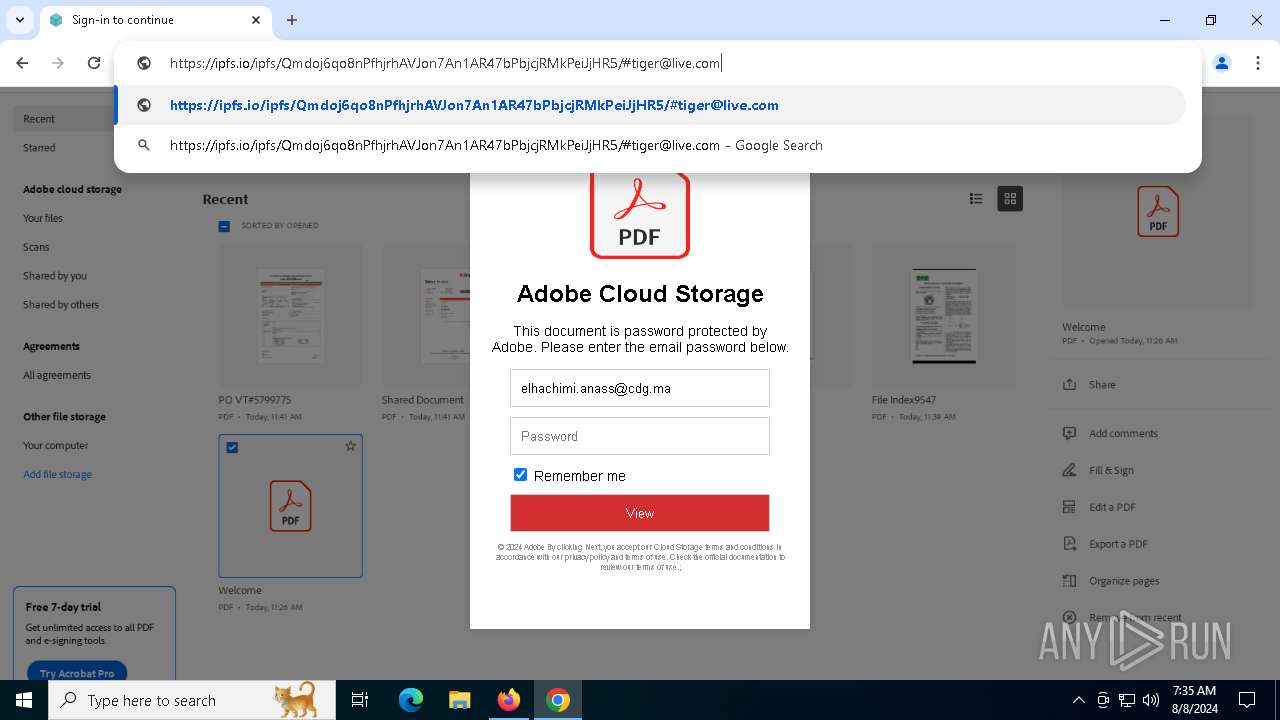Click the Add file storage link
Viewport: 1280px width, 720px height.
coord(58,475)
